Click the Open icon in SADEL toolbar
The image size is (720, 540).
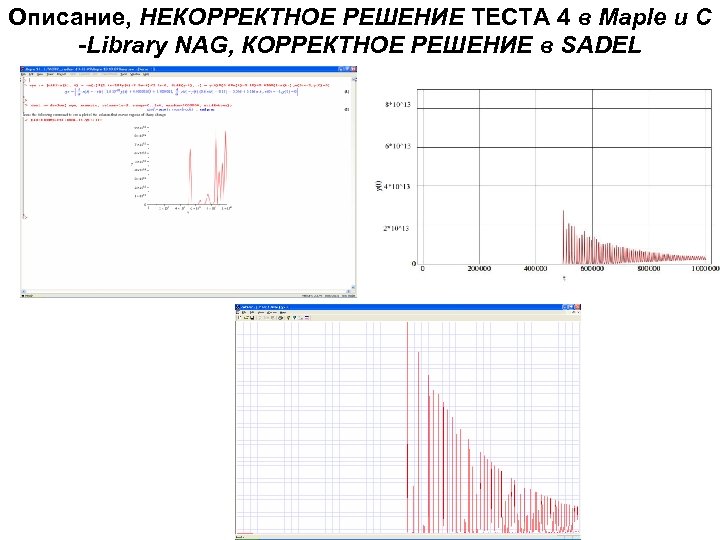[x=247, y=317]
